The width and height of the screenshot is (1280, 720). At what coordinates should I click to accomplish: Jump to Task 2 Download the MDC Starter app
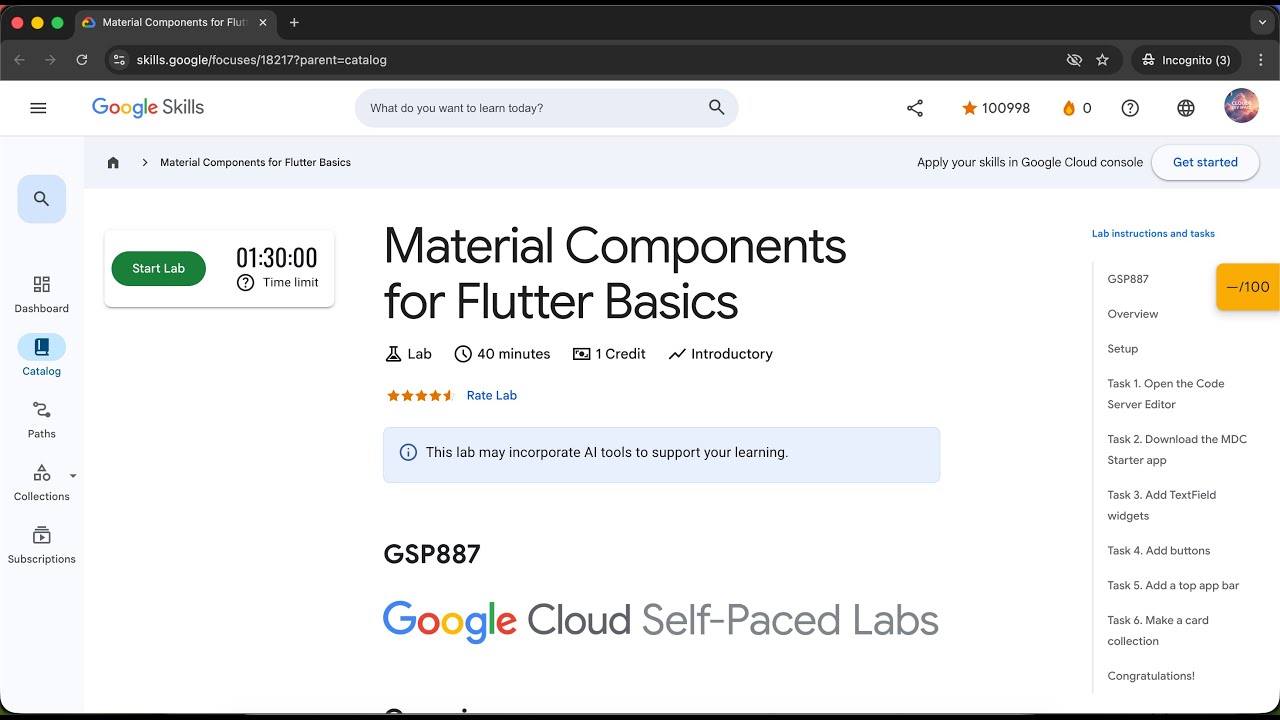[x=1177, y=450]
